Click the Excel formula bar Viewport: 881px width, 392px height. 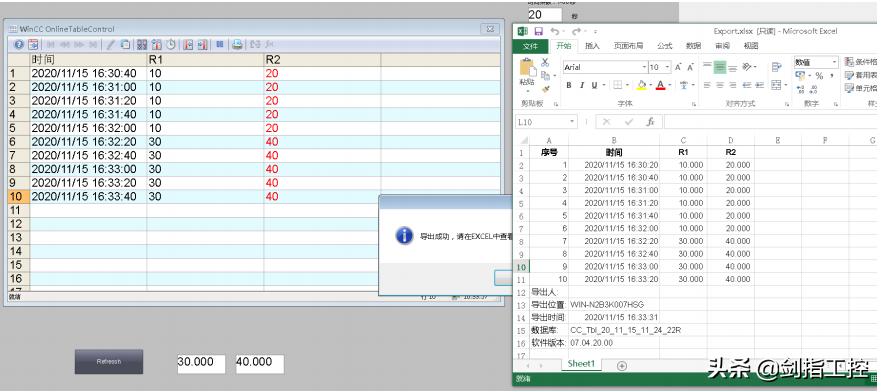(x=770, y=121)
